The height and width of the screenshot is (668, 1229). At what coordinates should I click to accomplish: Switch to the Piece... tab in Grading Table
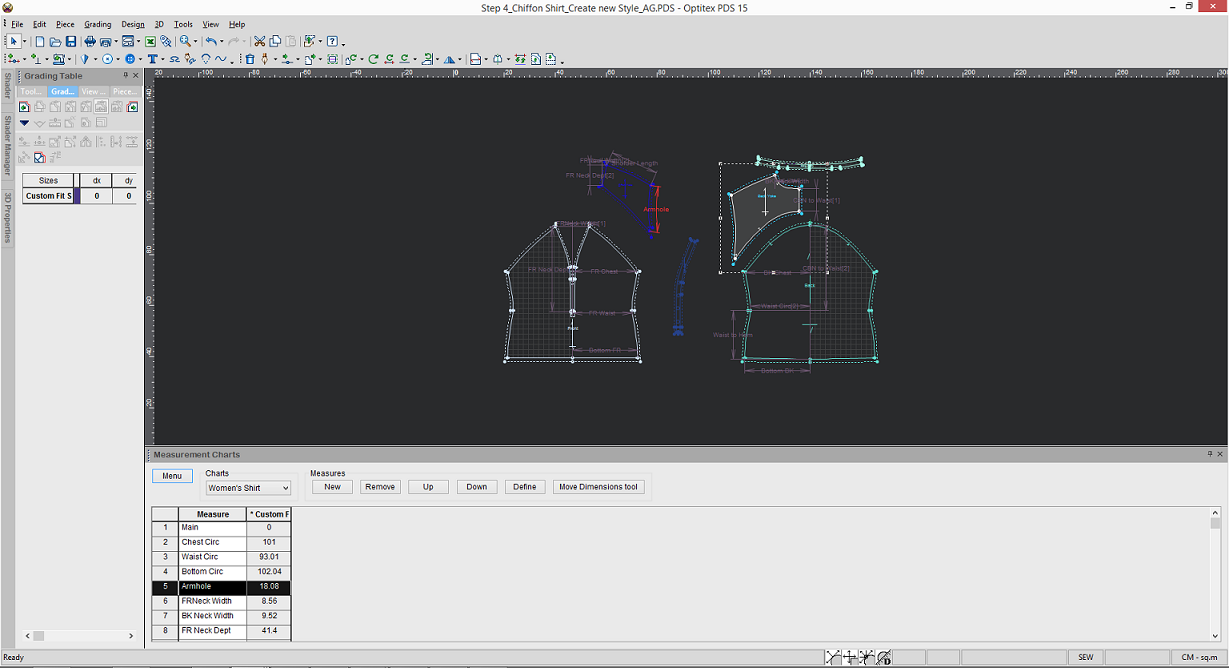[x=125, y=91]
